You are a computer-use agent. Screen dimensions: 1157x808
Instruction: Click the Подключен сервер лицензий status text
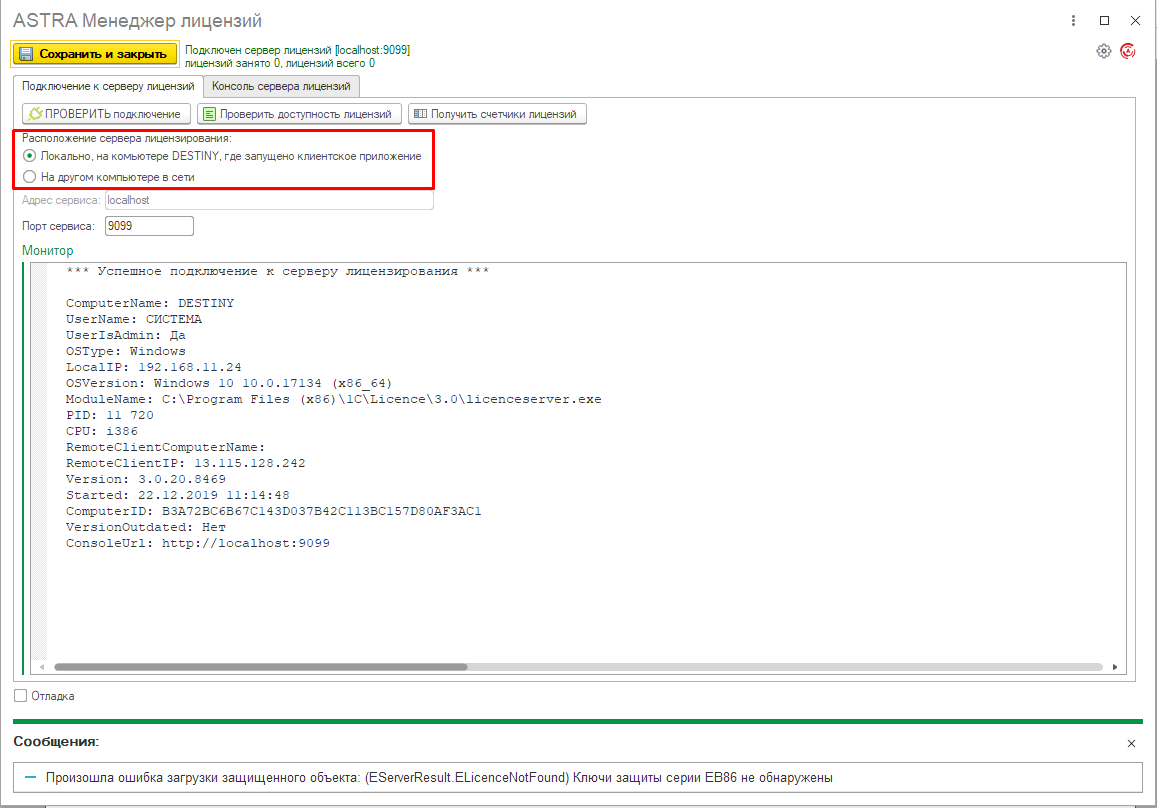click(x=297, y=50)
